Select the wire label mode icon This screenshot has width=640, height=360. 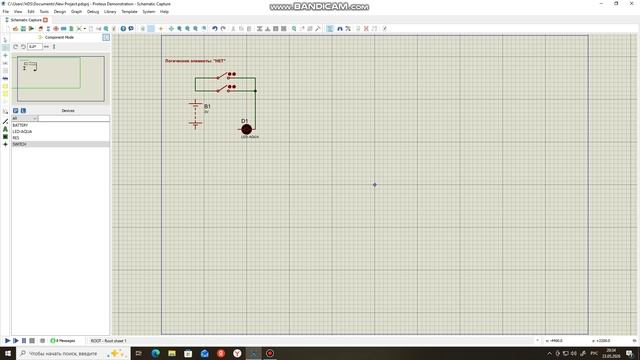click(5, 63)
